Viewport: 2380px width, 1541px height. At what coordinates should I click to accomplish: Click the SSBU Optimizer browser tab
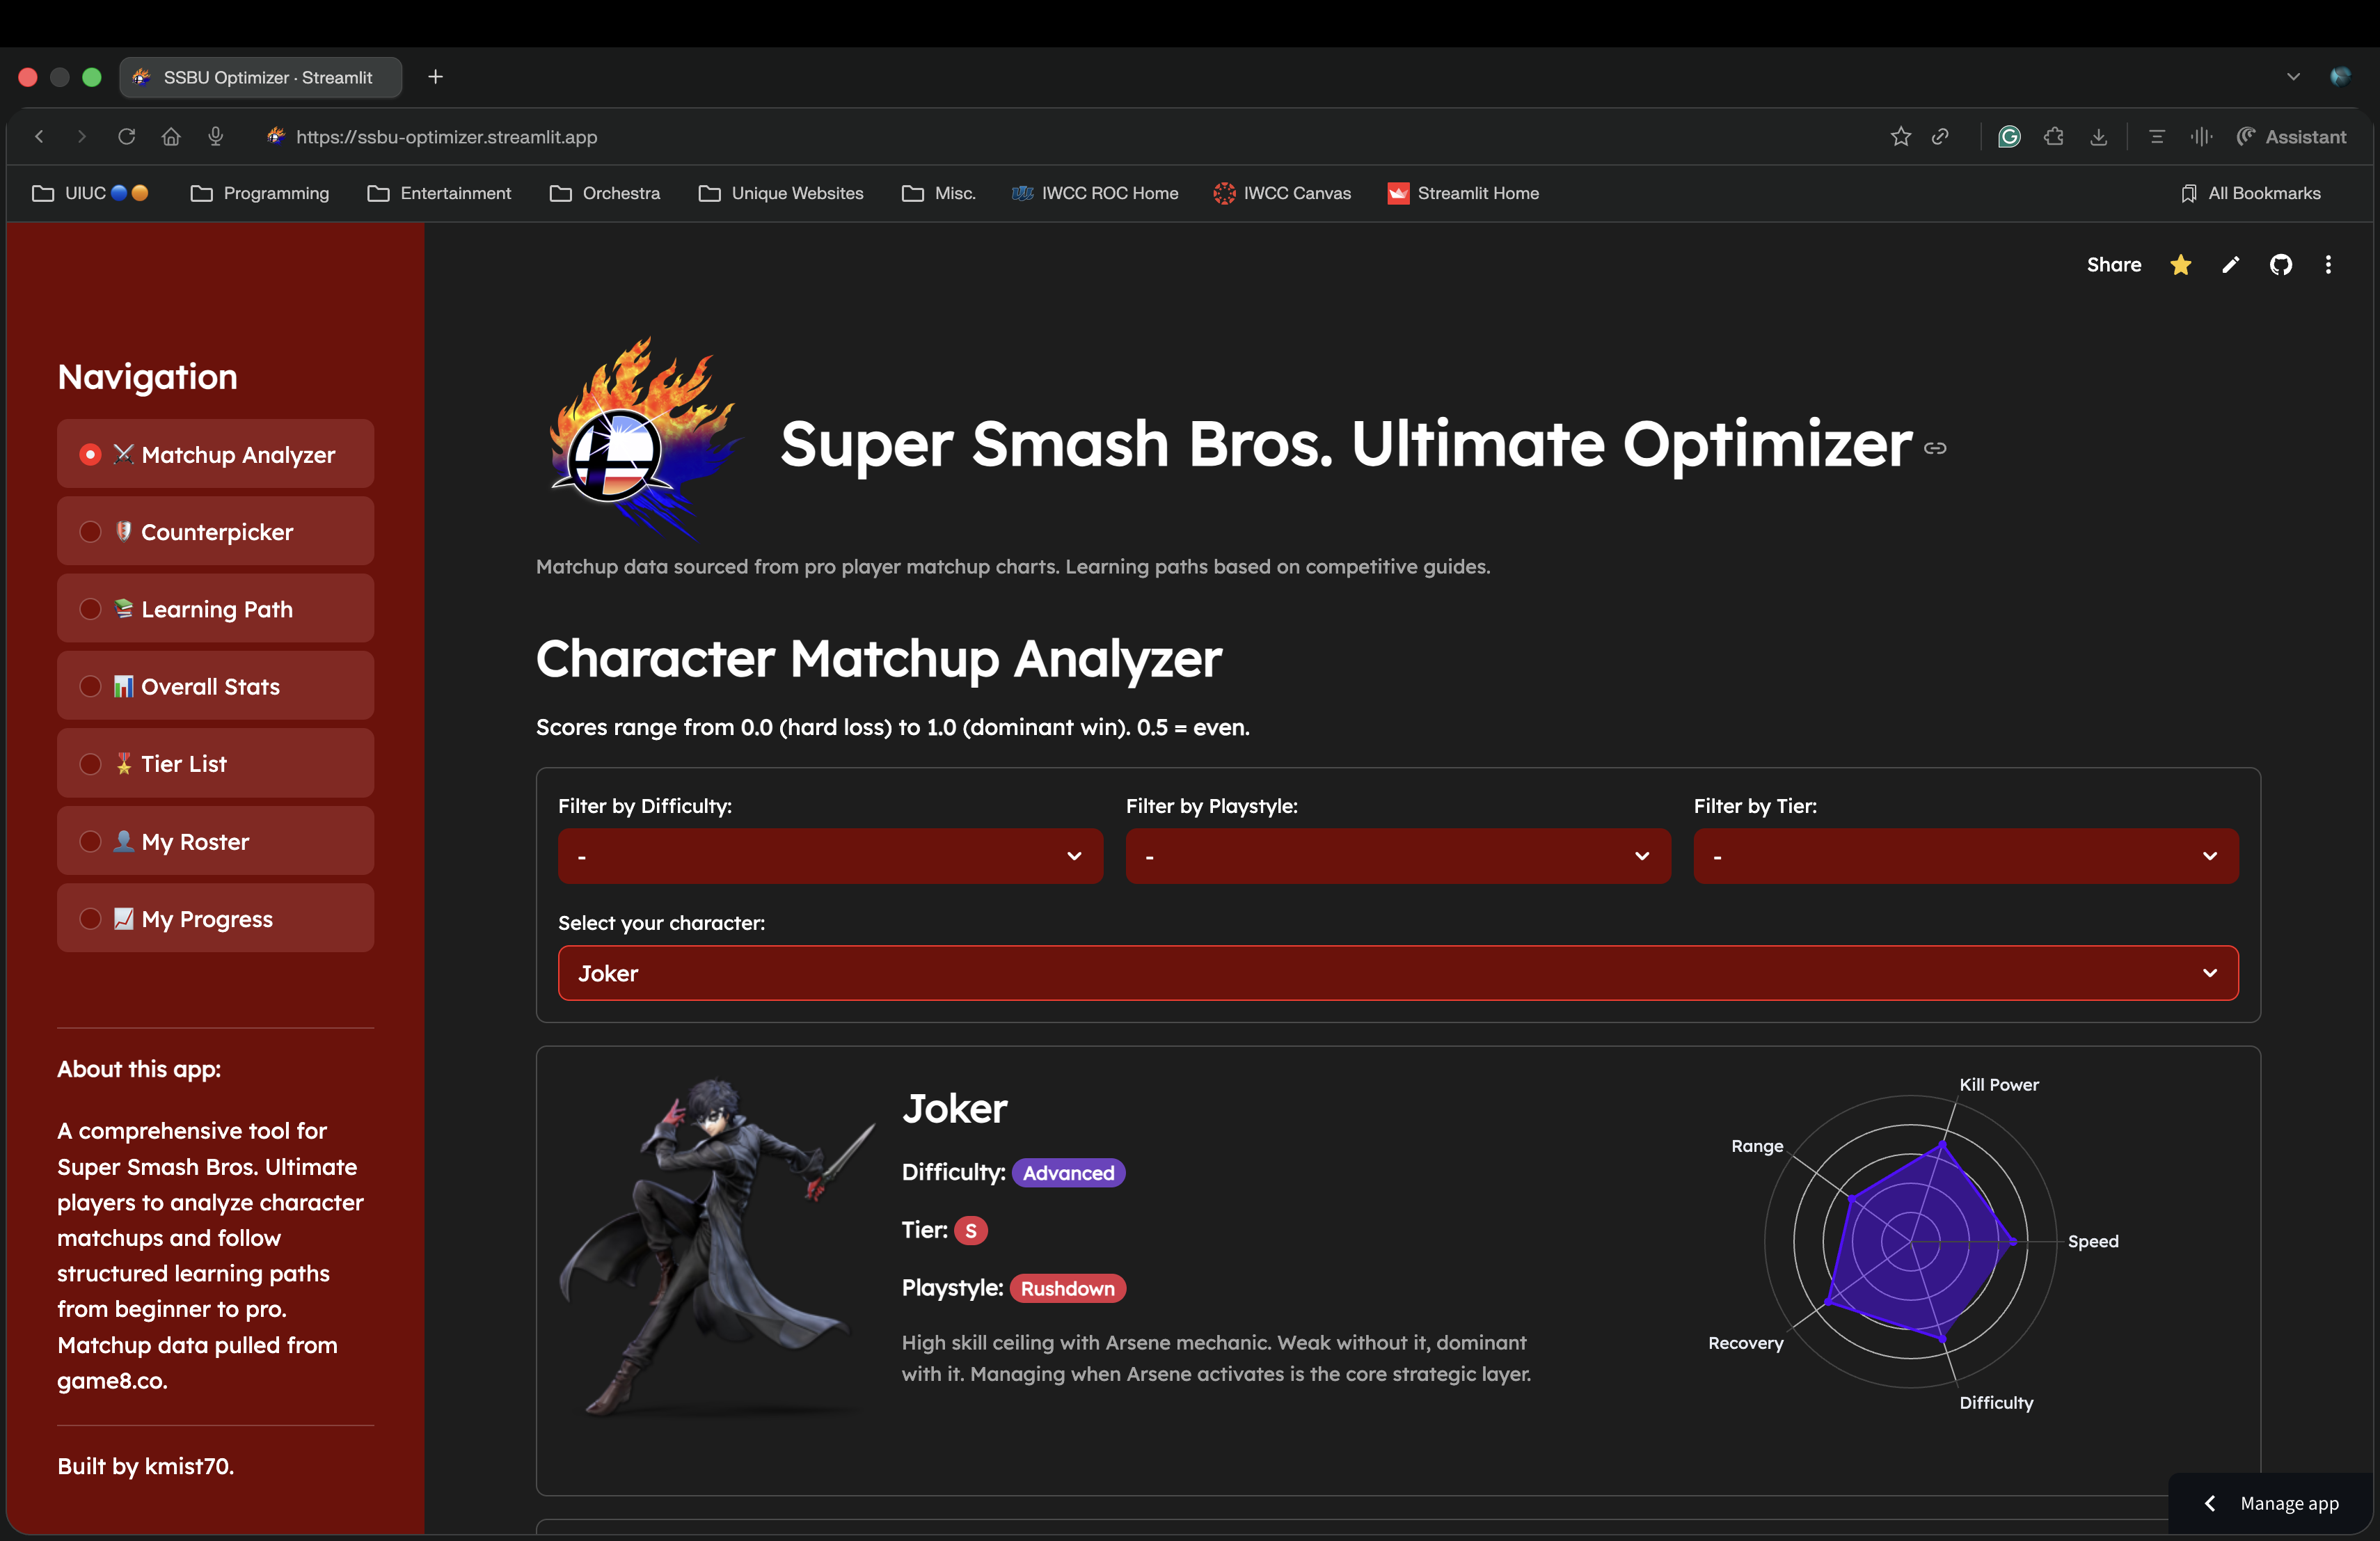click(x=261, y=77)
